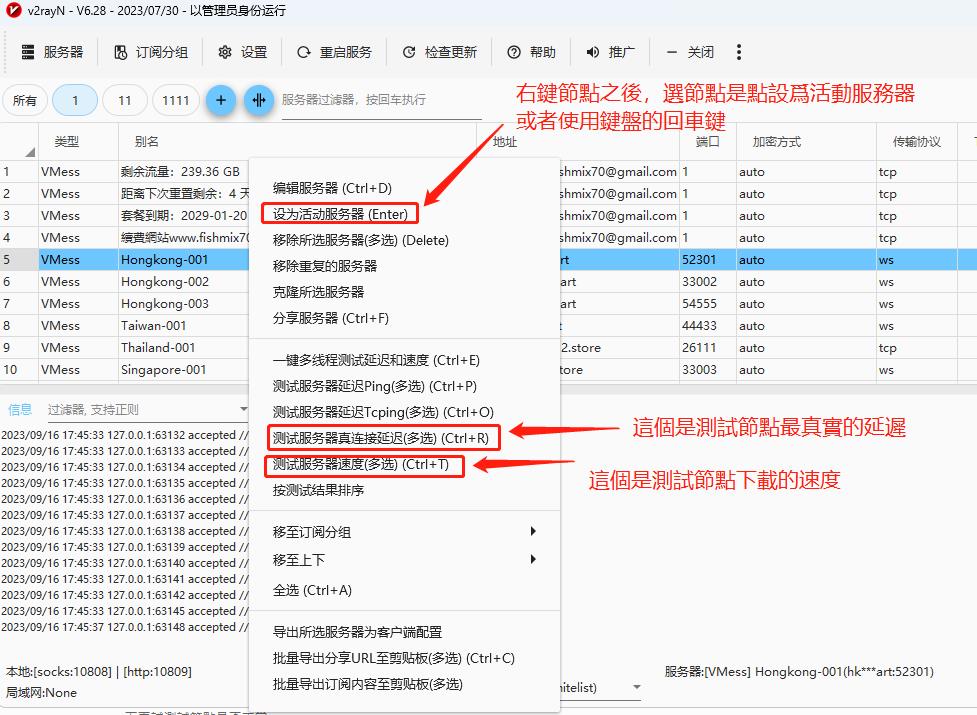Sort by the 端口 column header
977x715 pixels.
tap(708, 142)
